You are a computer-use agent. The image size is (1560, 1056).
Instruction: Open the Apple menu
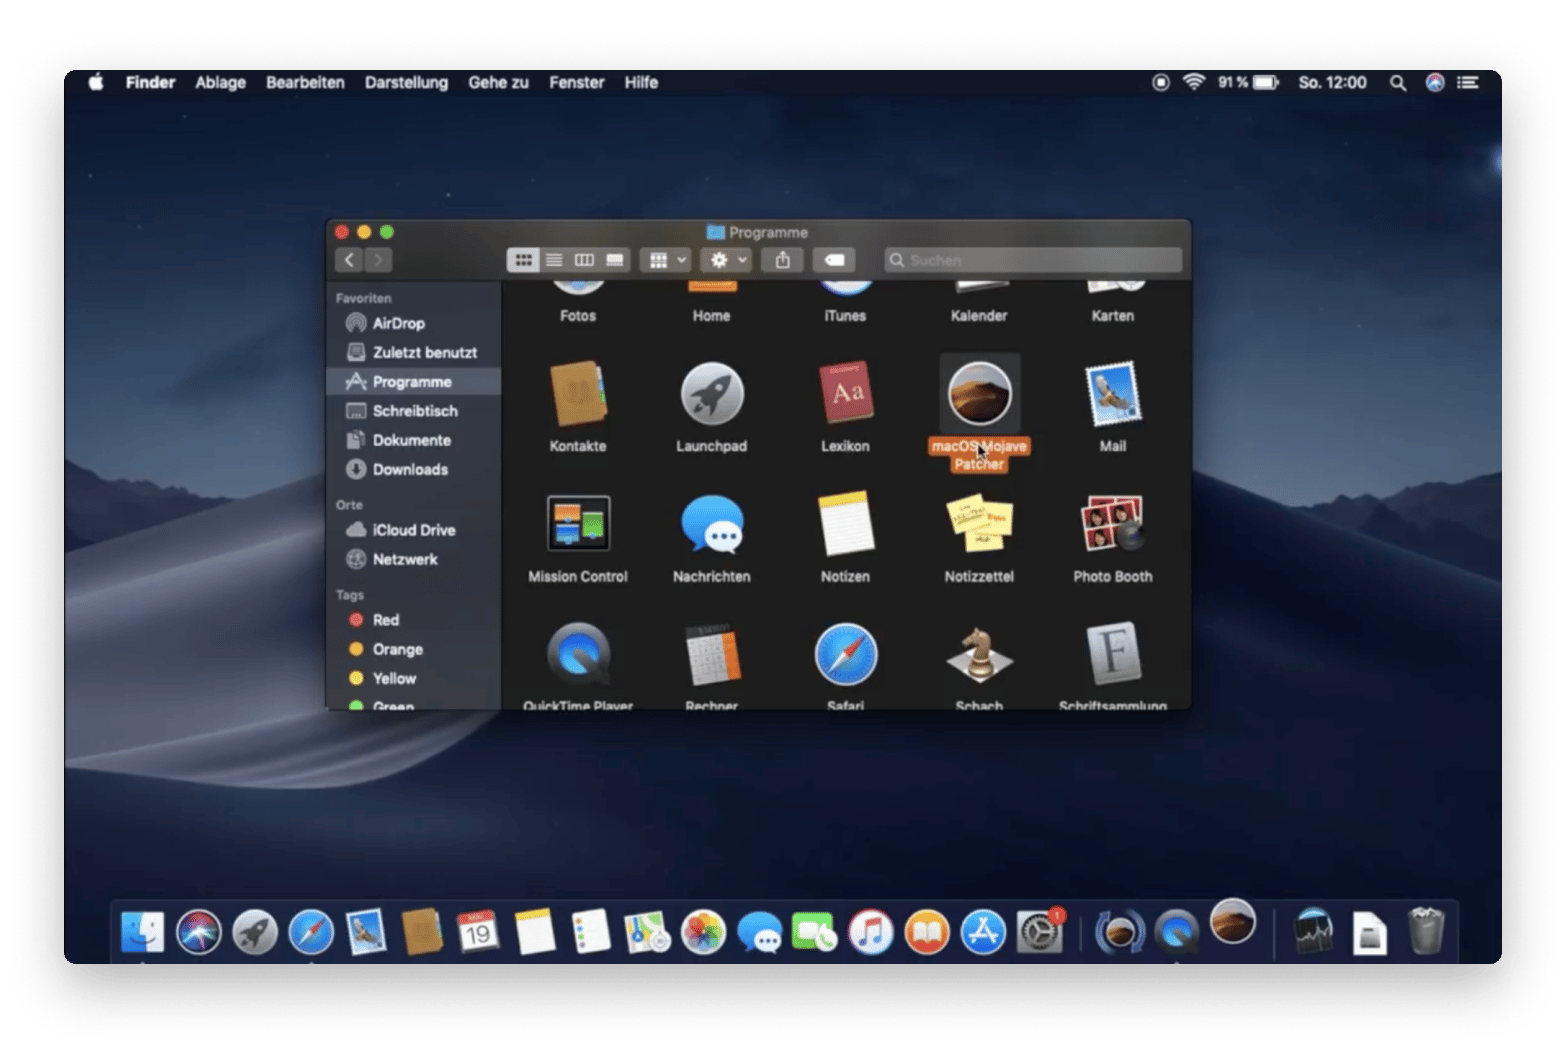pyautogui.click(x=96, y=82)
